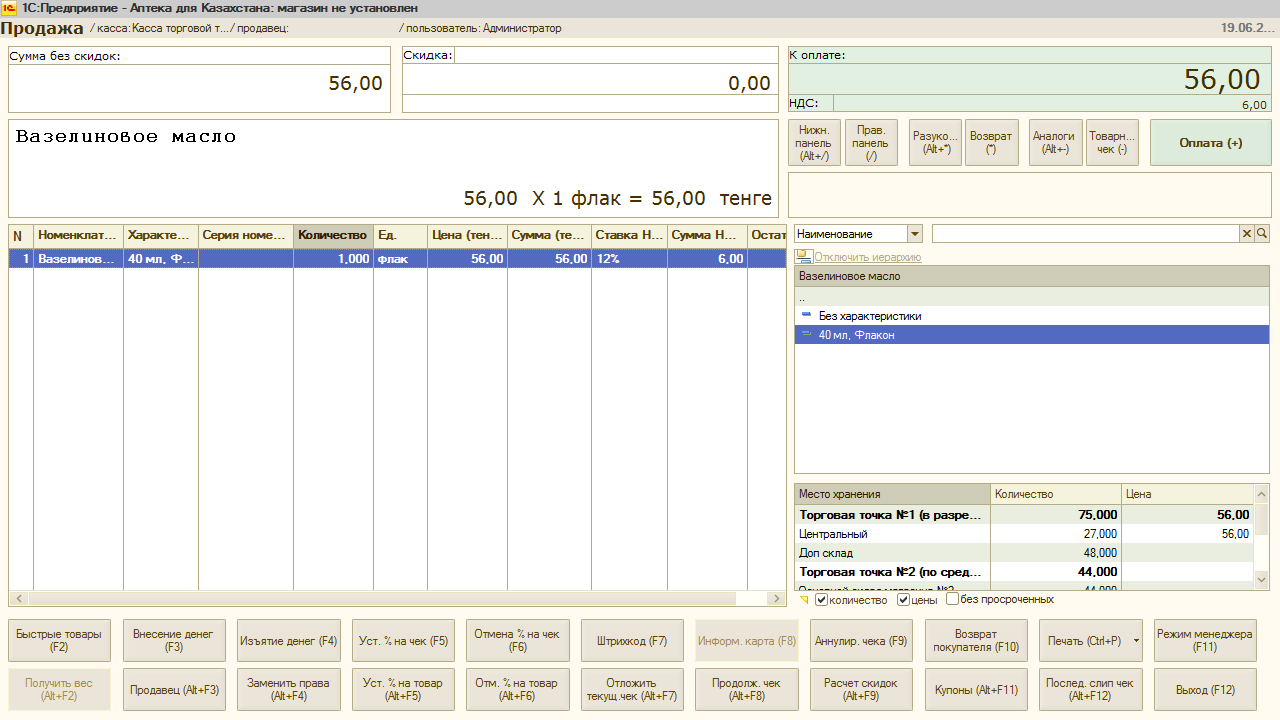This screenshot has width=1280, height=720.
Task: Uncheck the 'цены' checkbox
Action: click(903, 600)
